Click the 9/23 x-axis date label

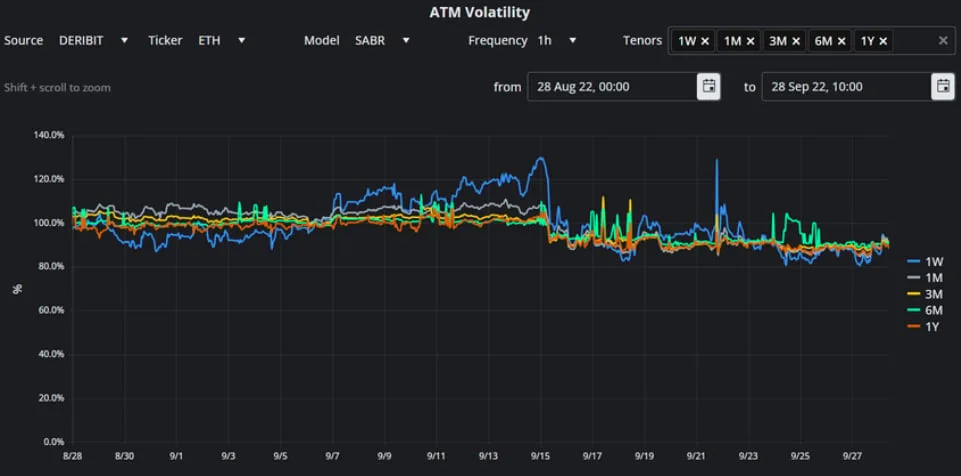point(748,456)
